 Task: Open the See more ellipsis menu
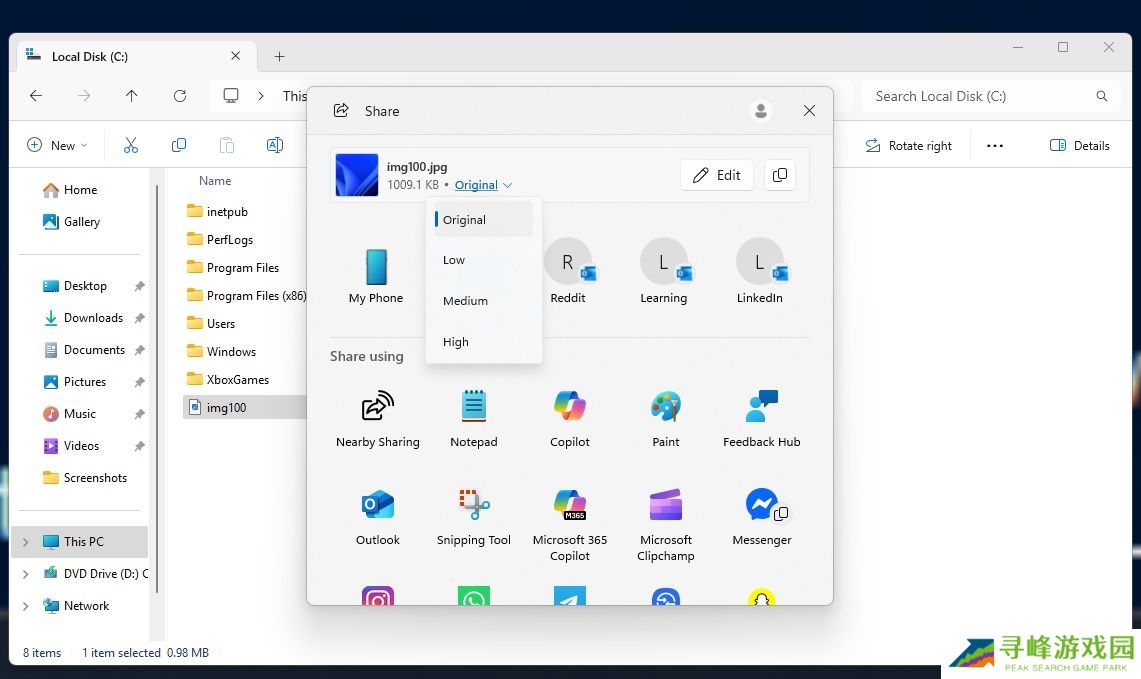click(x=995, y=146)
